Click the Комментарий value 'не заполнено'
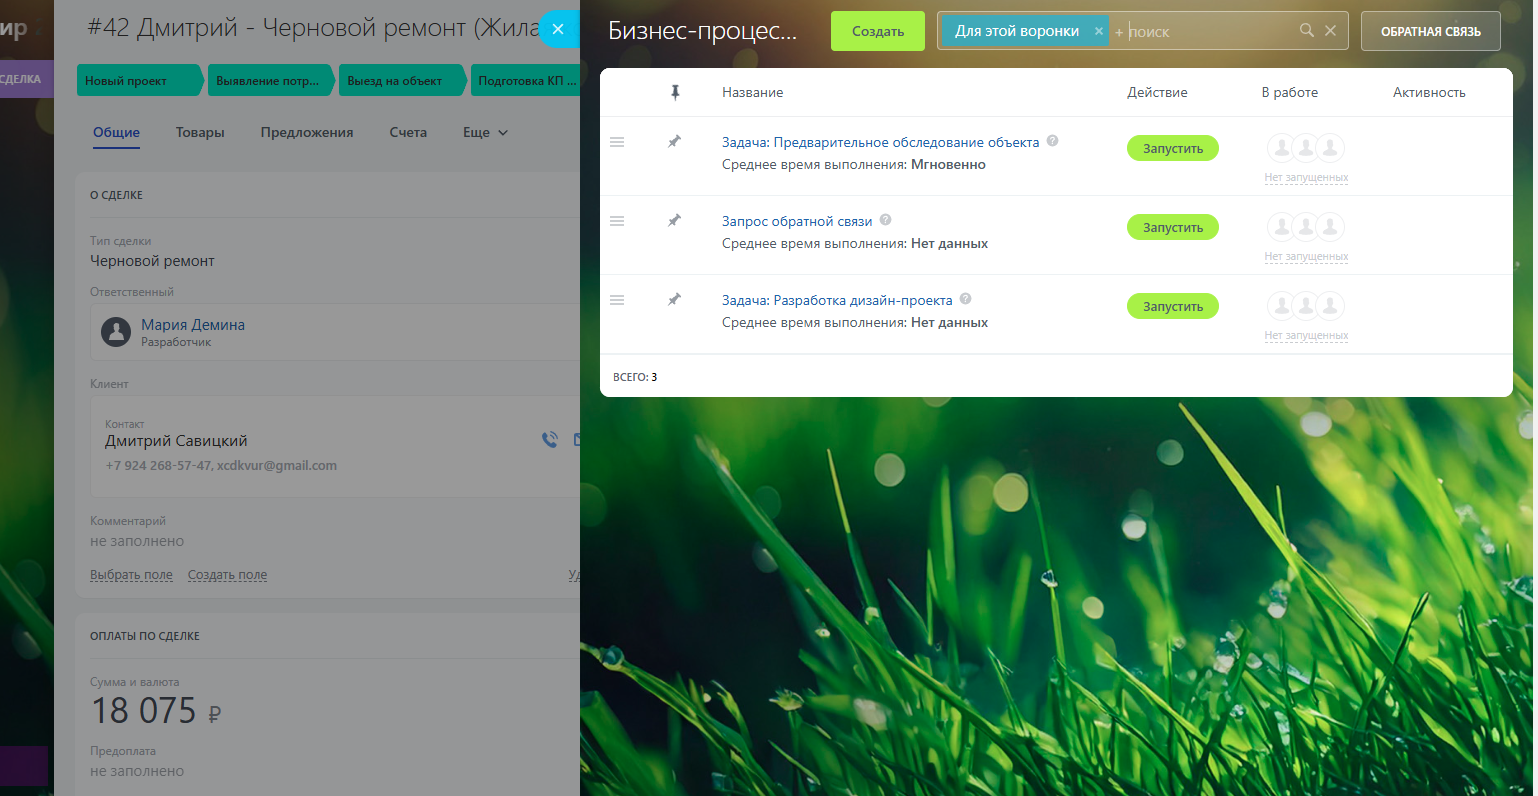The height and width of the screenshot is (796, 1538). coord(137,541)
